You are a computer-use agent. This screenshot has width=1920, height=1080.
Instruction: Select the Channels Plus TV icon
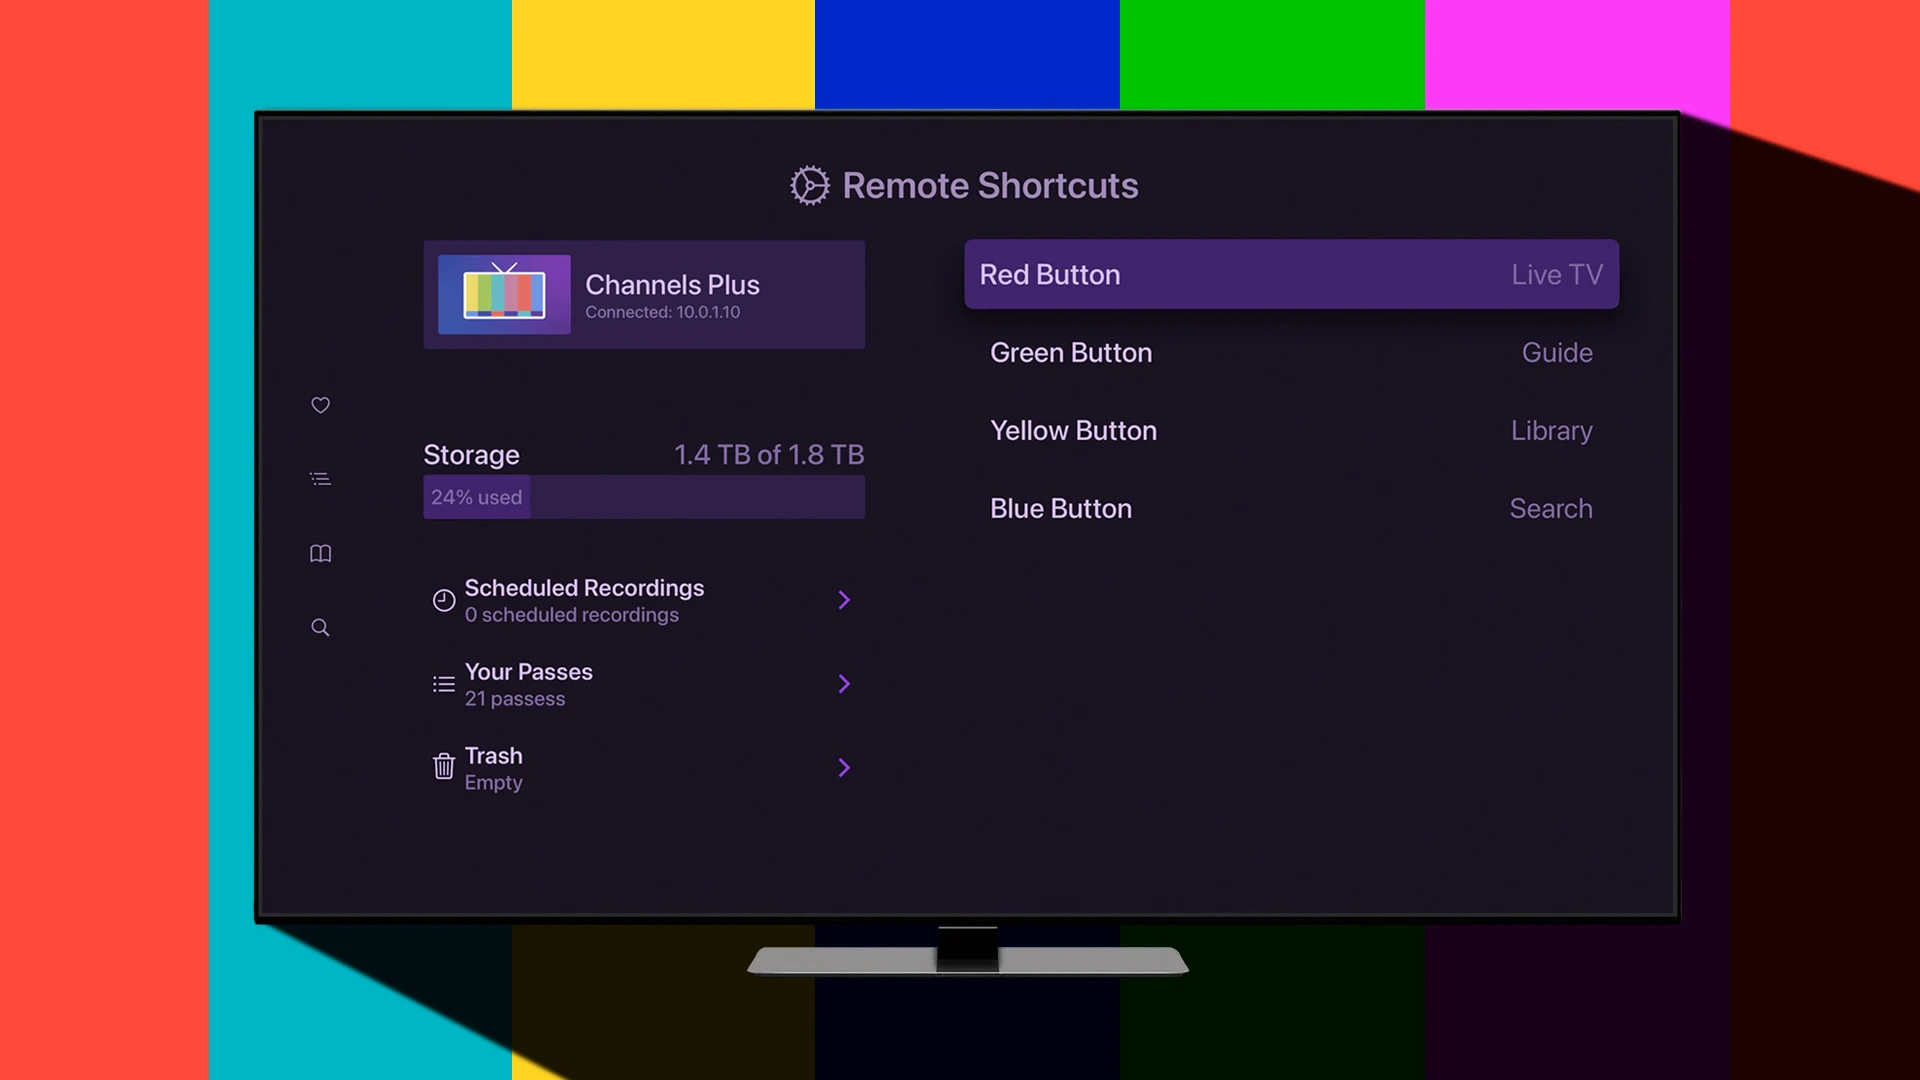[503, 294]
